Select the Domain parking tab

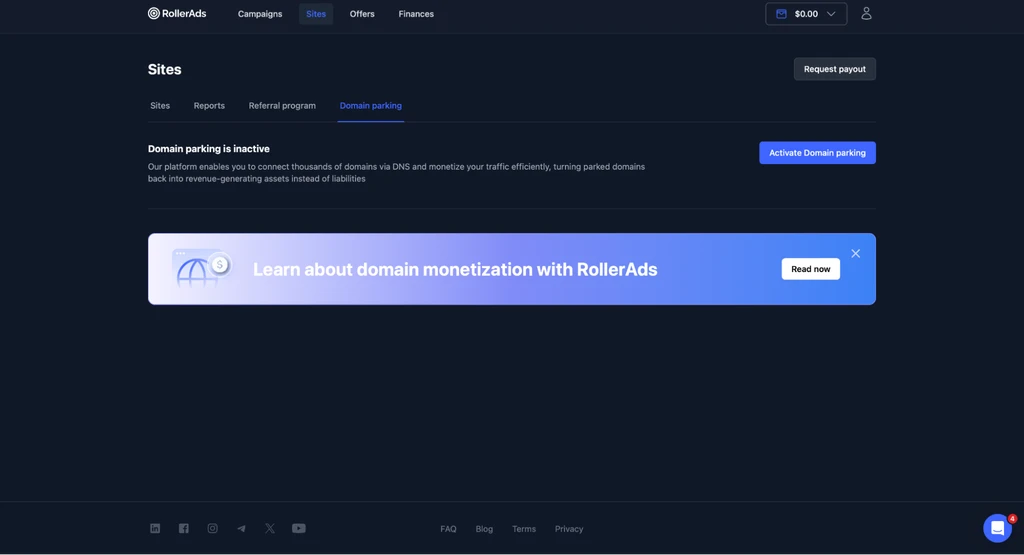point(370,106)
